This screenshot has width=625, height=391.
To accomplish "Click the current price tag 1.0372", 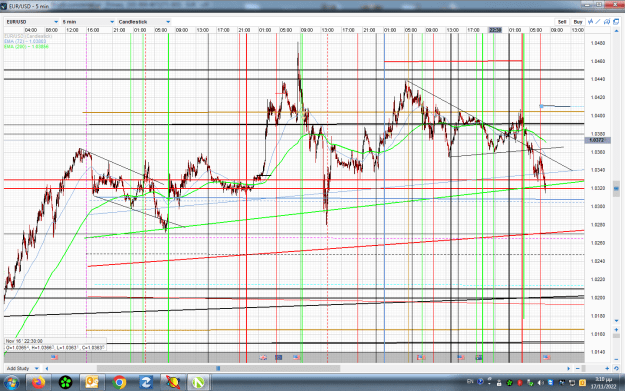I will 597,140.
